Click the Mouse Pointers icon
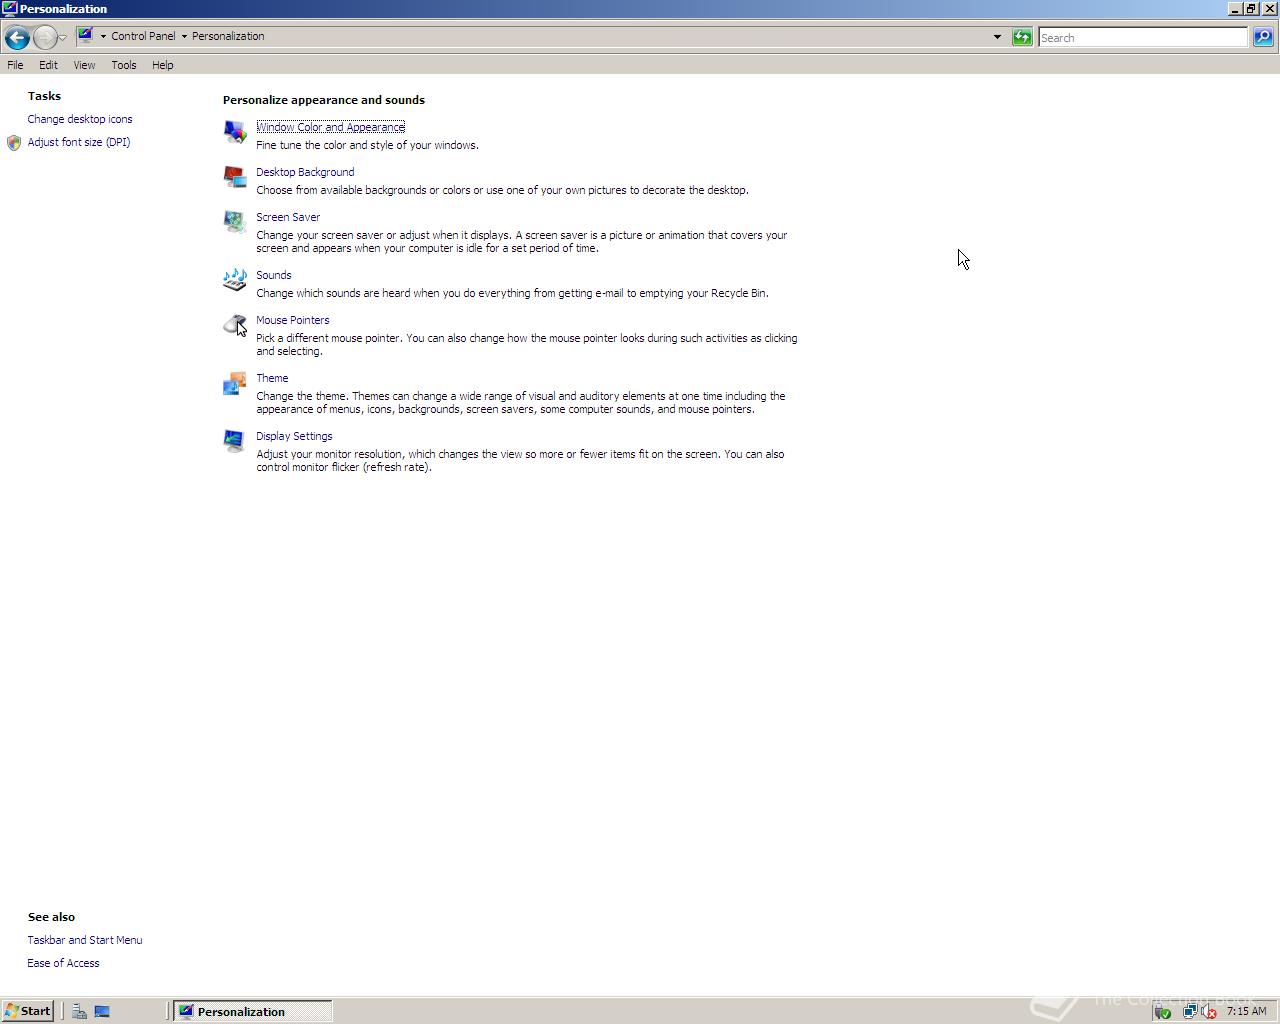Image resolution: width=1280 pixels, height=1024 pixels. tap(235, 325)
